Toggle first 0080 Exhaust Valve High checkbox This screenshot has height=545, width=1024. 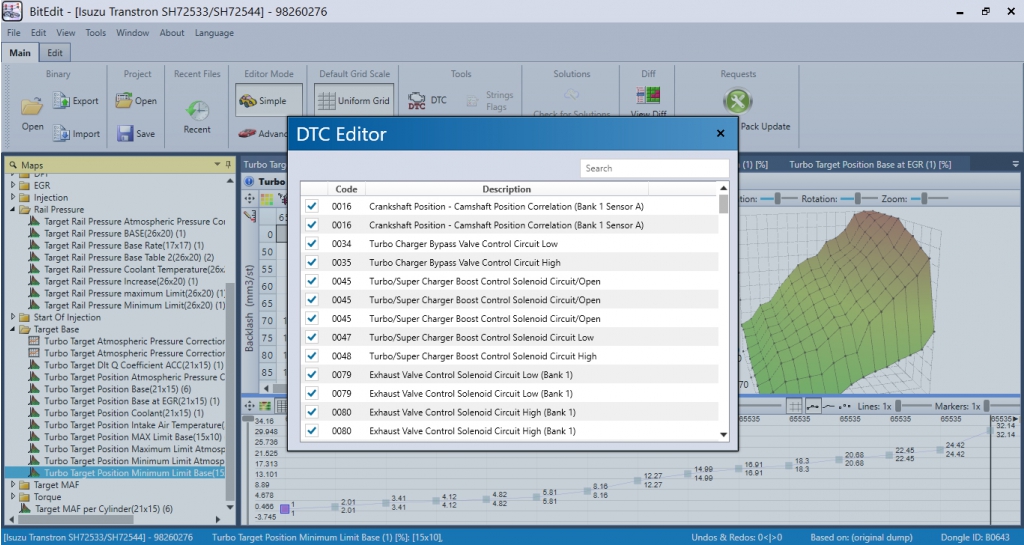312,412
